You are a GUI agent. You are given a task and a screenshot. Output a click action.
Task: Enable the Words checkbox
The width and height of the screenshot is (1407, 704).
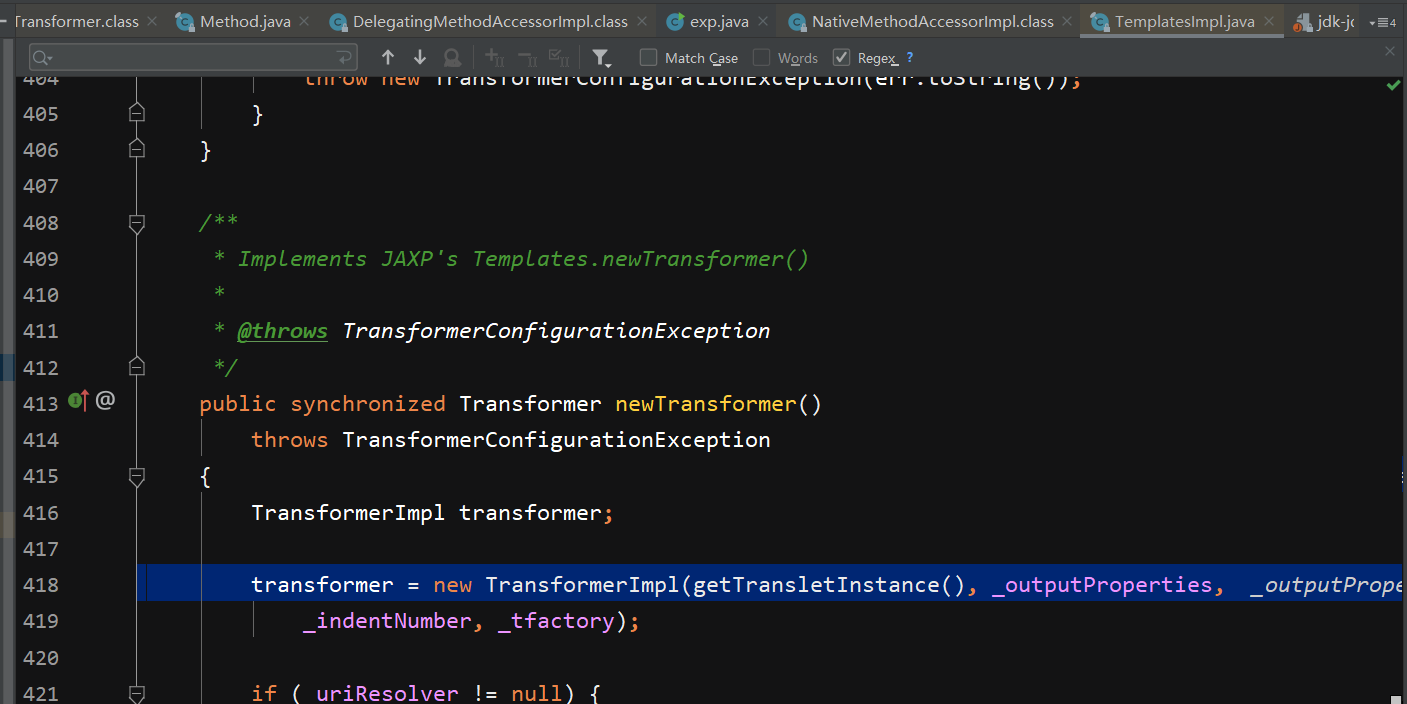click(x=760, y=57)
